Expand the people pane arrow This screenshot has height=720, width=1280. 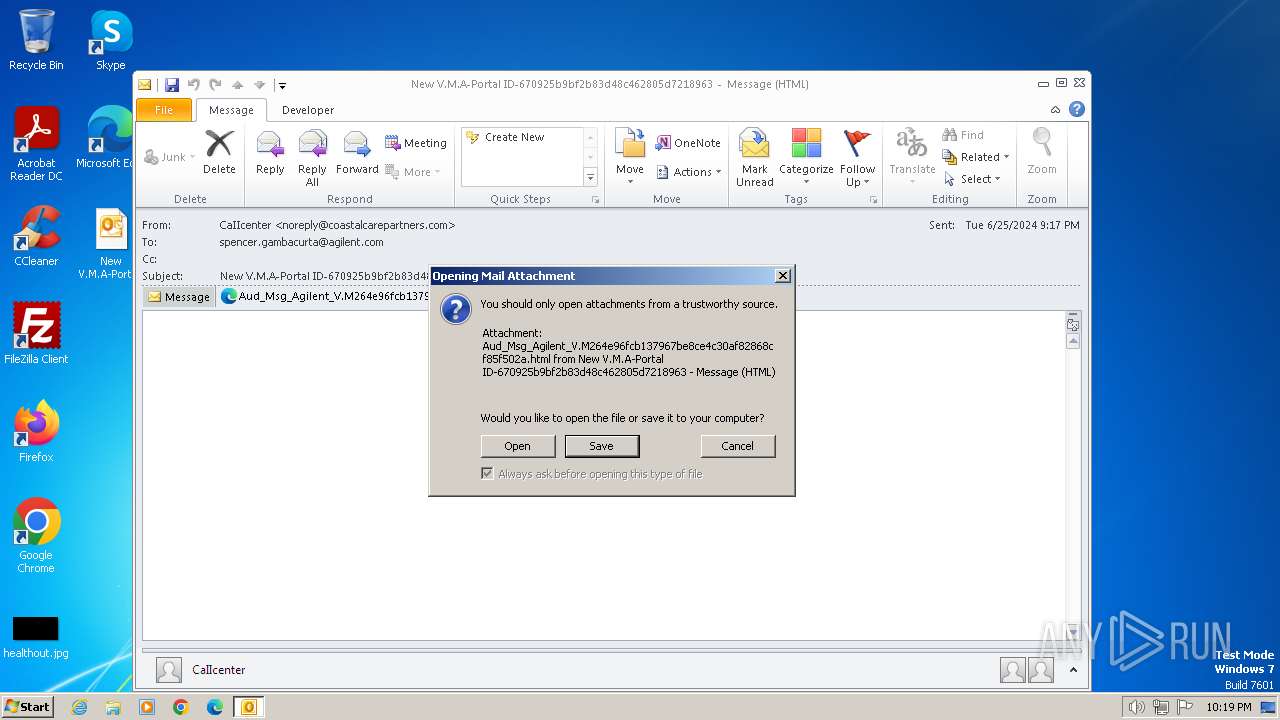1074,670
